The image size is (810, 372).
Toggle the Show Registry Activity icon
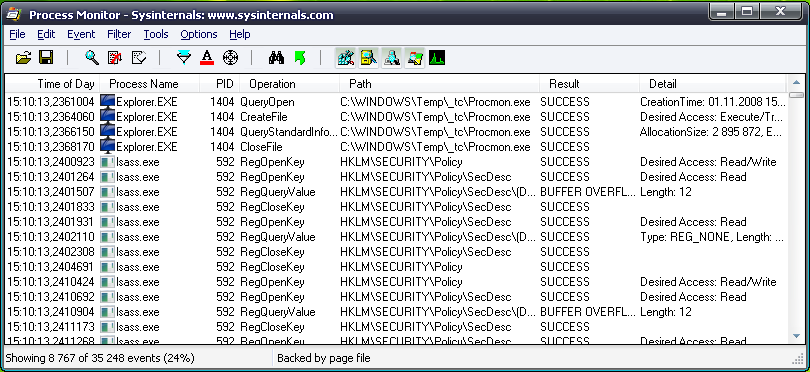click(x=346, y=57)
